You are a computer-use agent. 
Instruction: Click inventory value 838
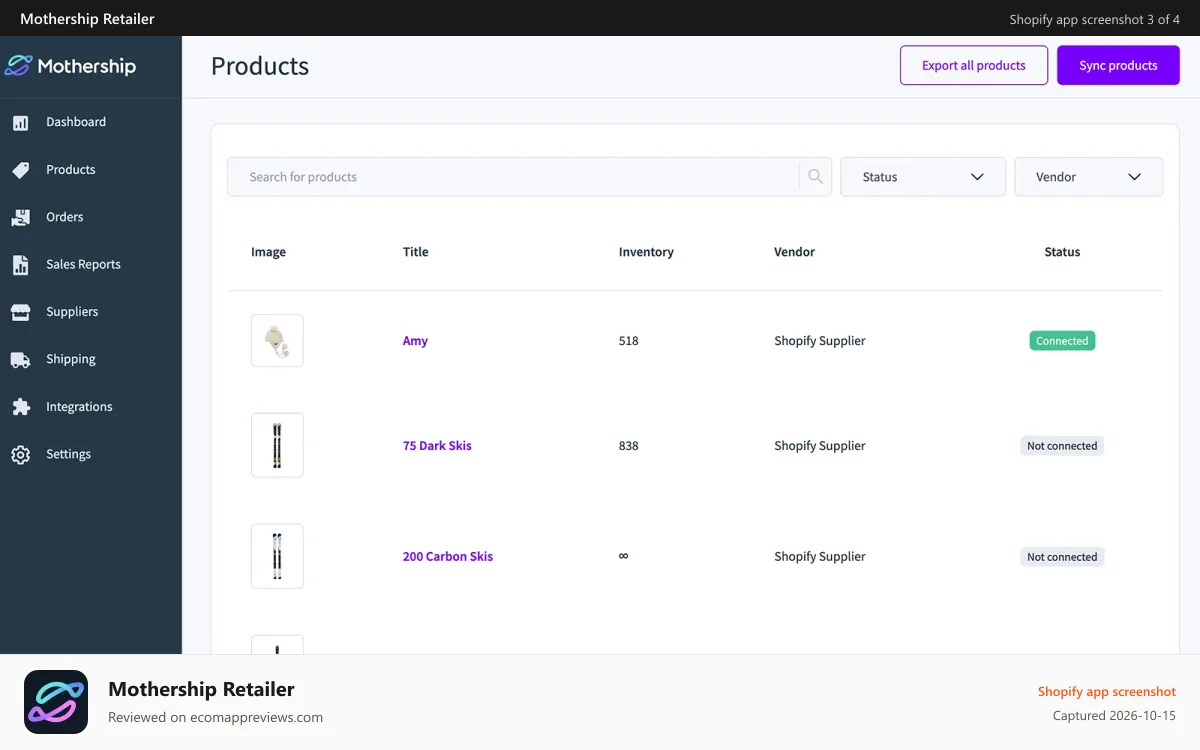(628, 446)
